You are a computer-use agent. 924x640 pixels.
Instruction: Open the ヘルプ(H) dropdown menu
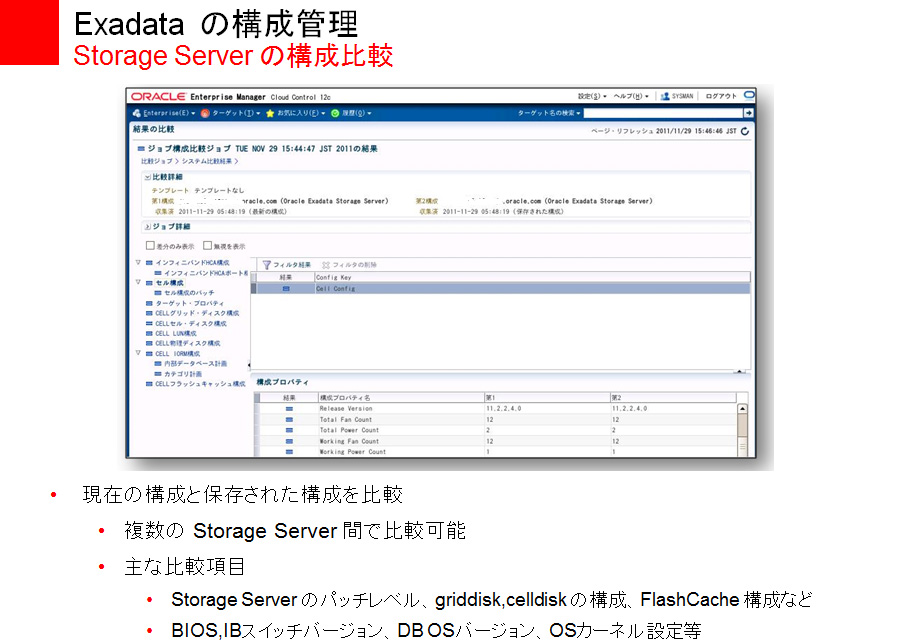click(631, 96)
